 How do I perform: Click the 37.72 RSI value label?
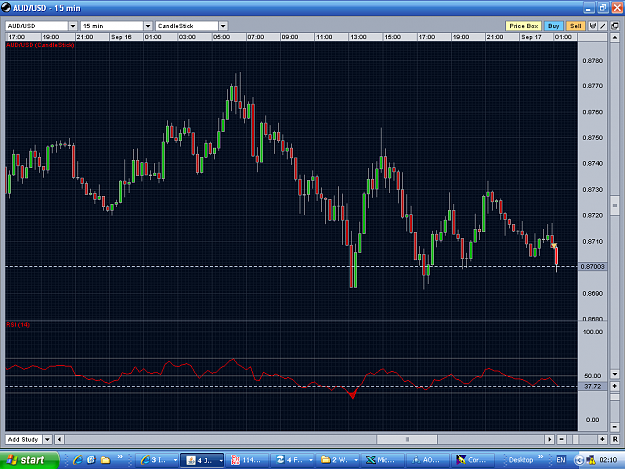[592, 386]
